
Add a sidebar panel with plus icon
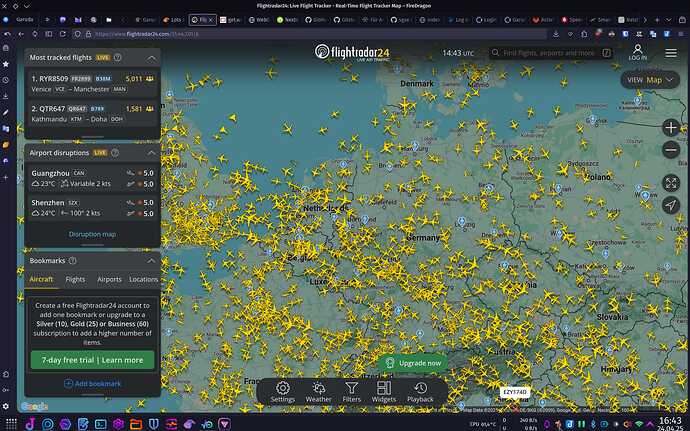click(6, 177)
